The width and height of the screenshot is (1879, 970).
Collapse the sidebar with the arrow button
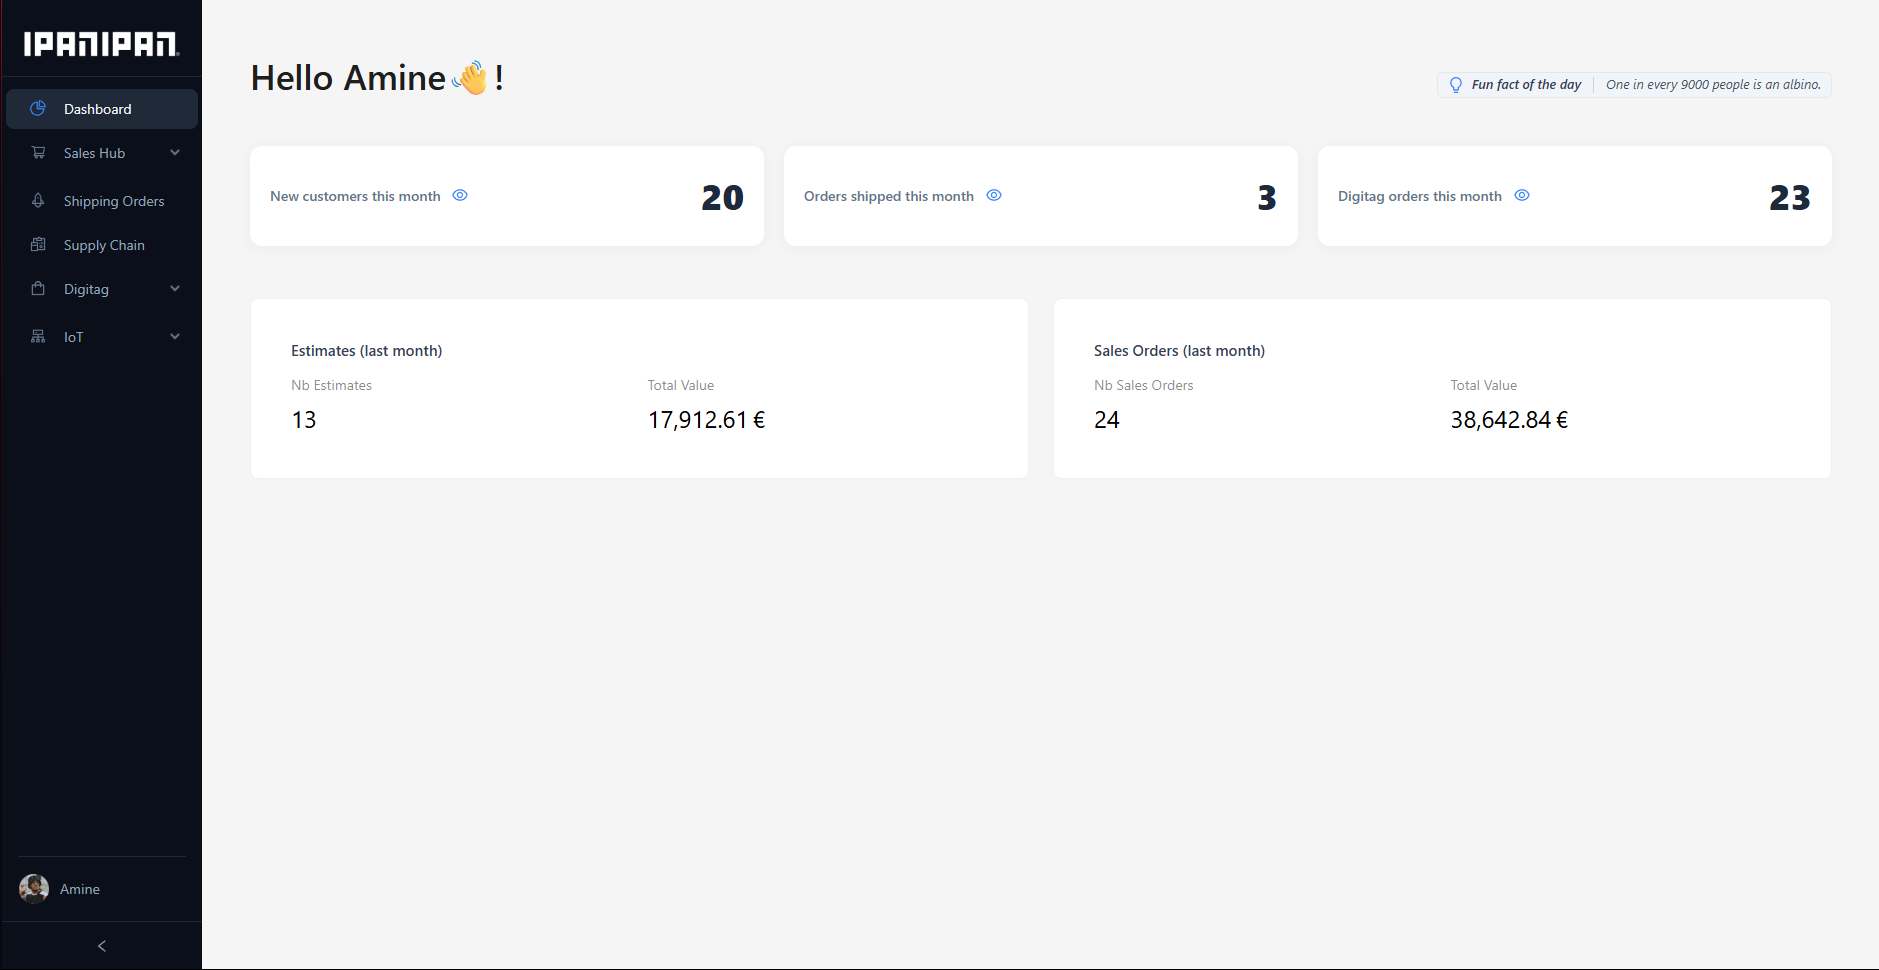coord(101,946)
